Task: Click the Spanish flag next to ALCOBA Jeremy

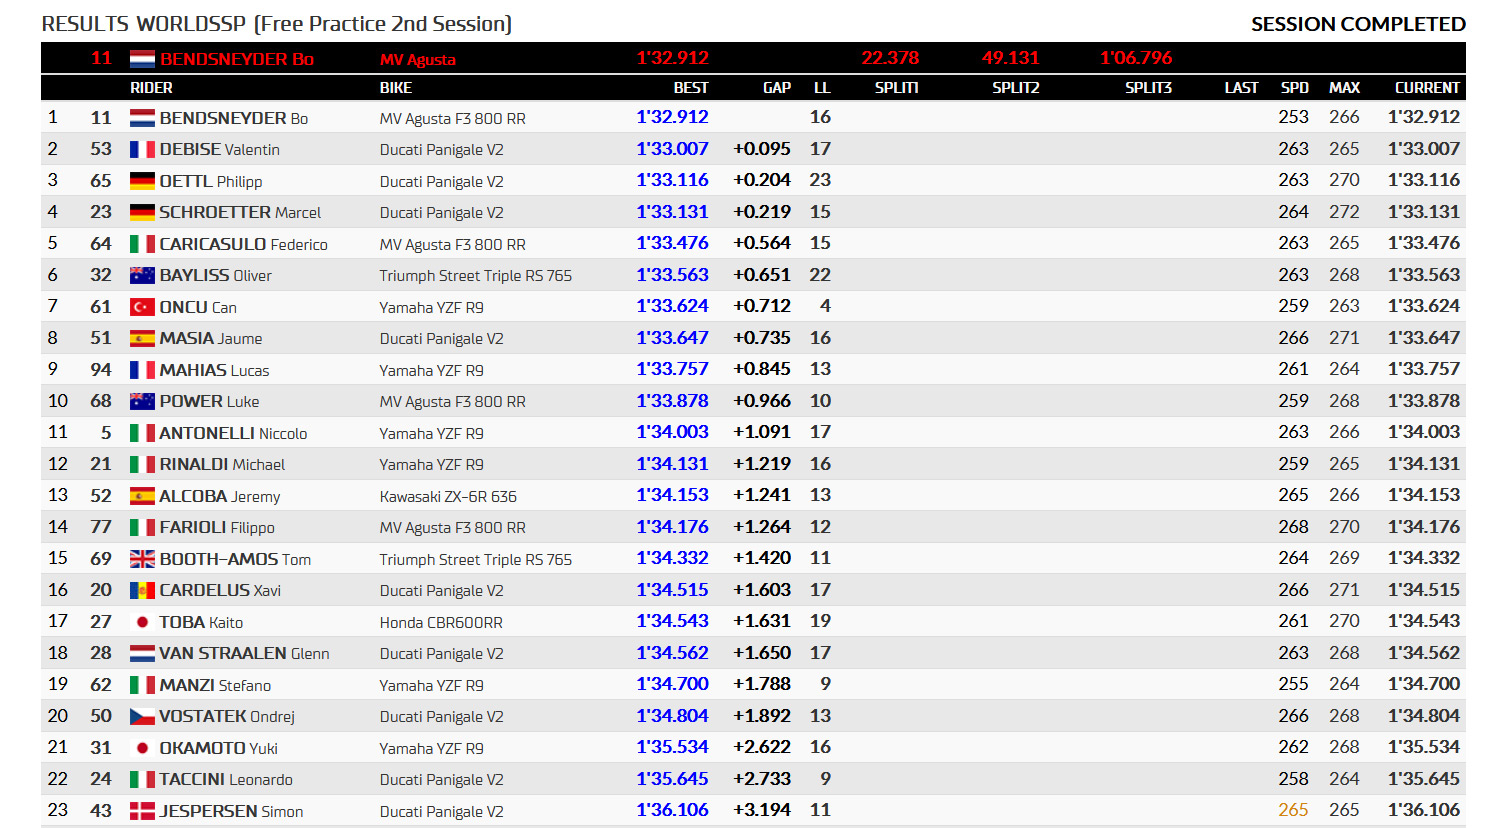Action: click(x=142, y=496)
